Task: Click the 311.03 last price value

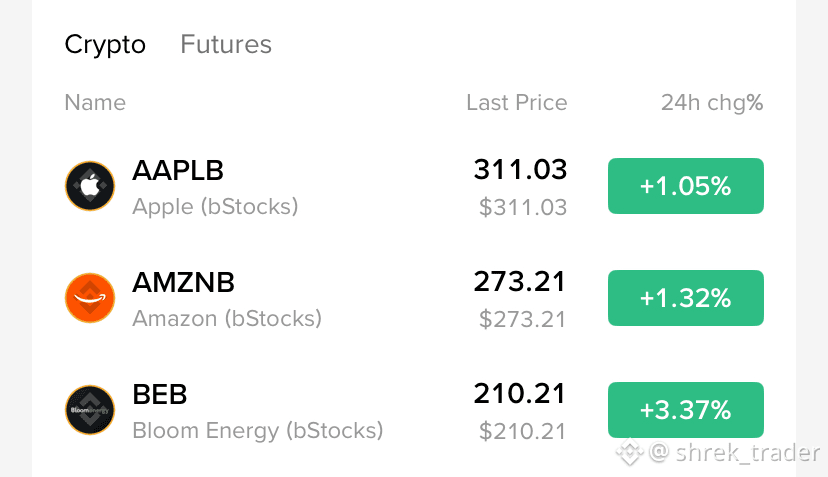Action: click(520, 170)
